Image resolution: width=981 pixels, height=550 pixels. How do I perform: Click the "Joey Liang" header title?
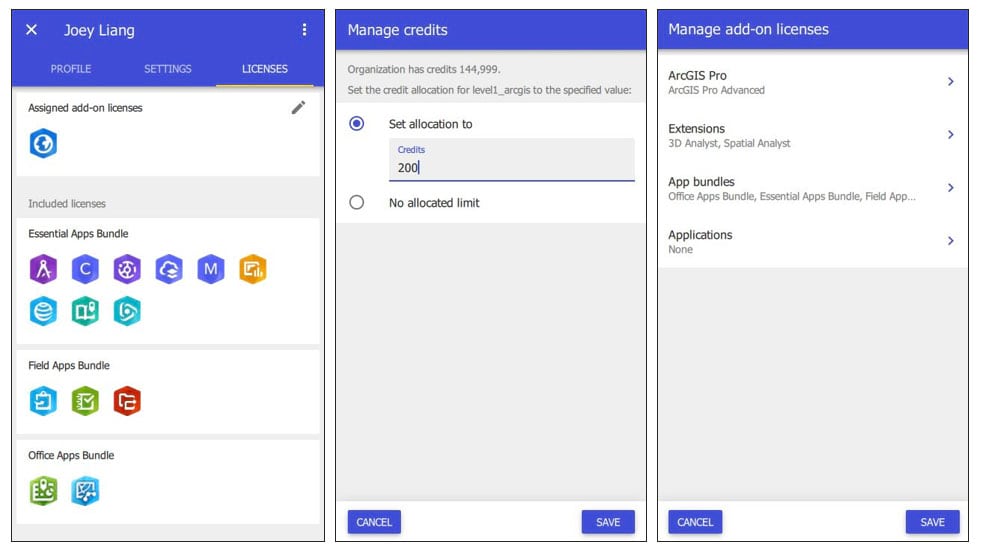pos(99,30)
